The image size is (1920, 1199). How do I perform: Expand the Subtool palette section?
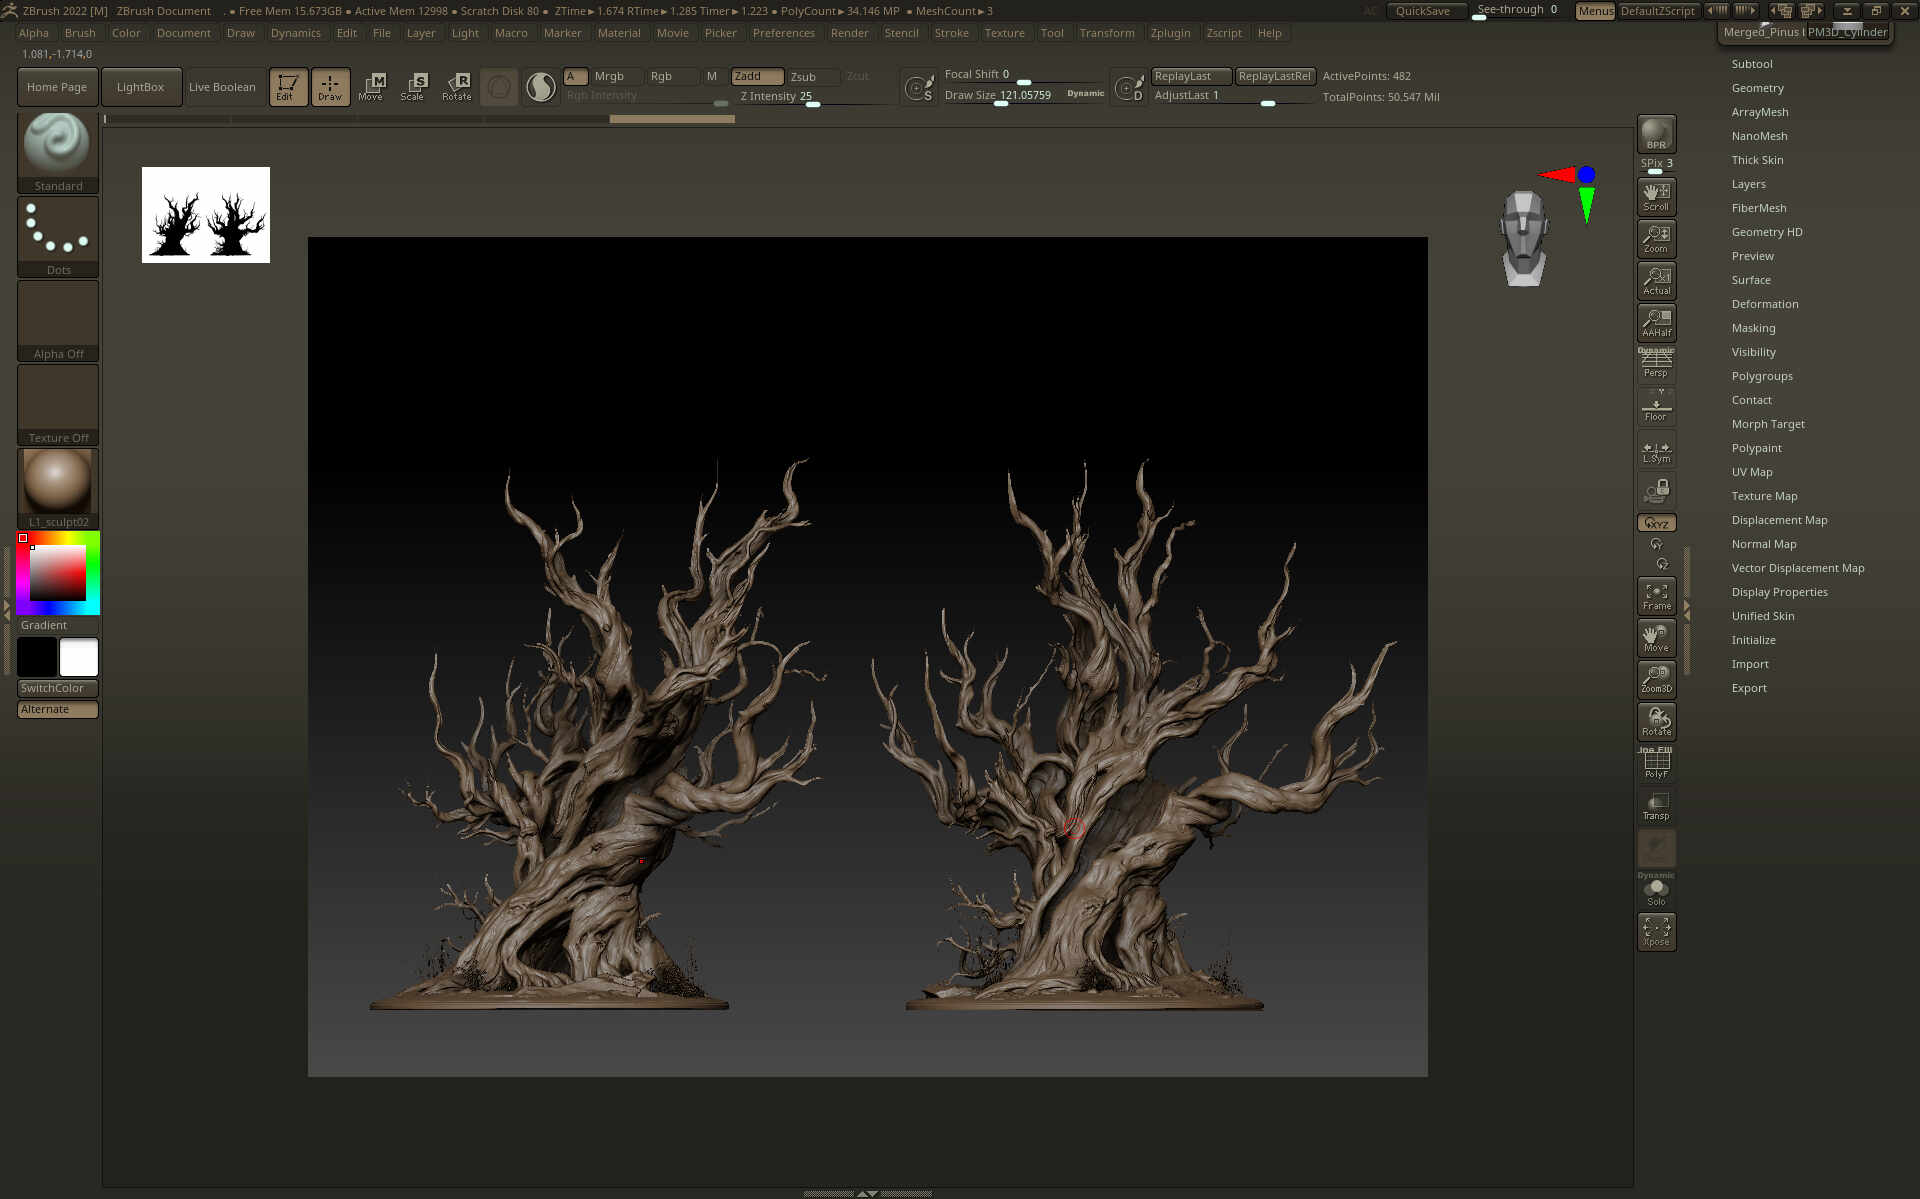click(1751, 64)
